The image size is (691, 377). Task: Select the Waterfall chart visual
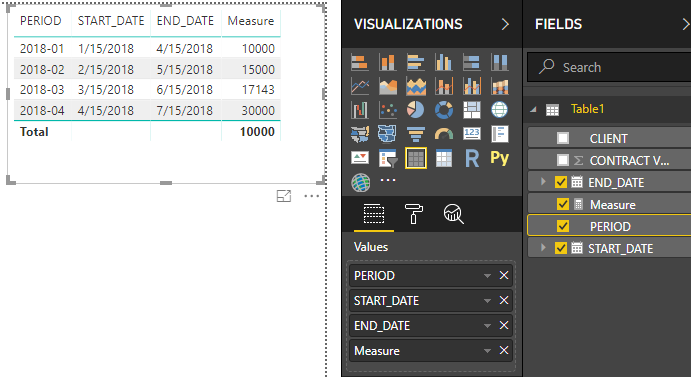point(360,110)
